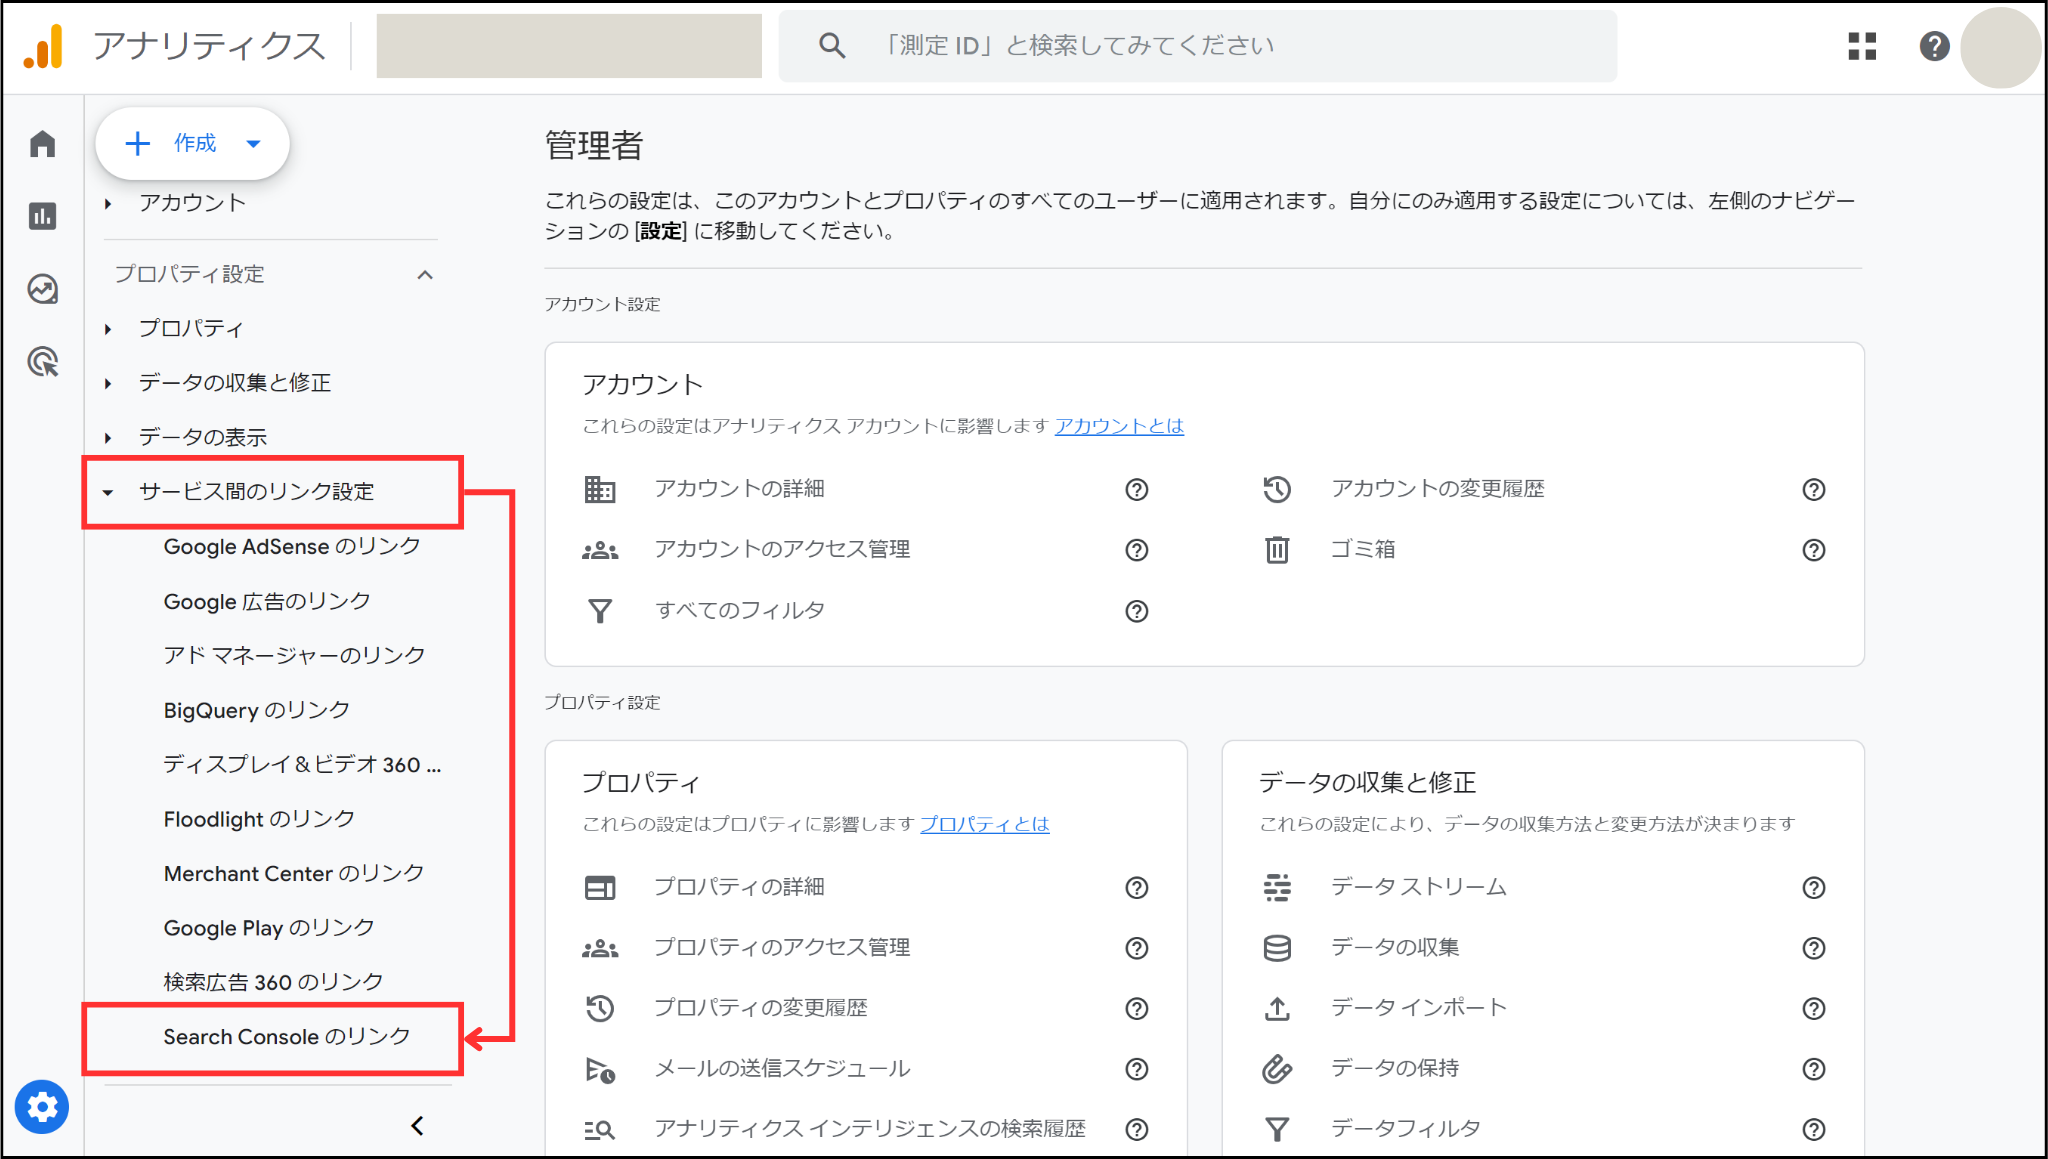Viewport: 2048px width, 1159px height.
Task: Click help icon for ゴミ箱
Action: [1814, 550]
